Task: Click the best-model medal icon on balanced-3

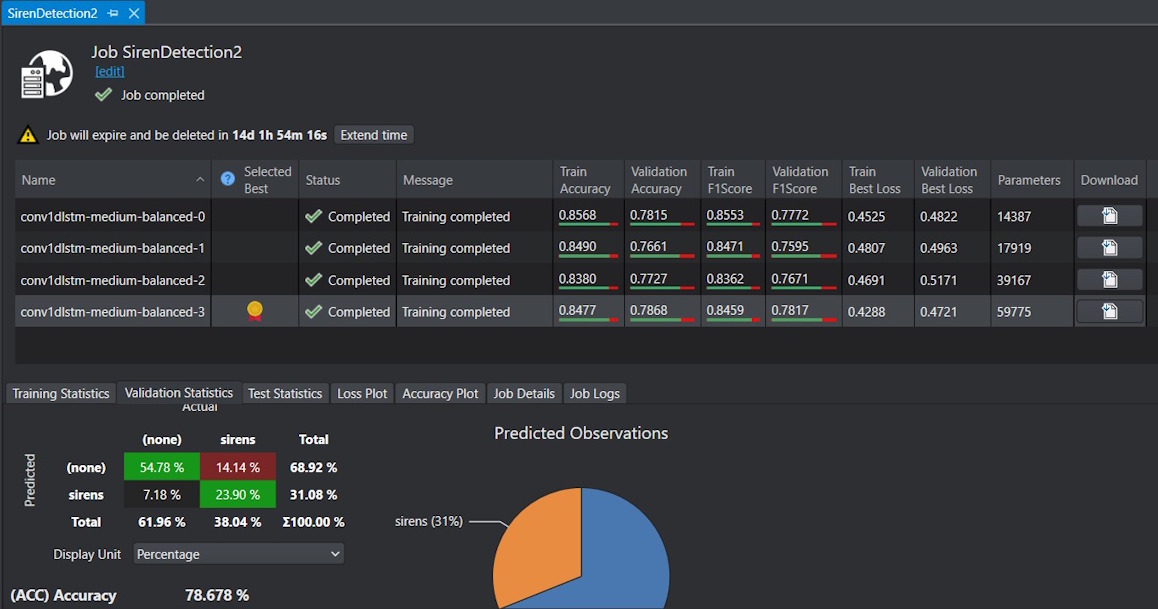Action: click(255, 311)
